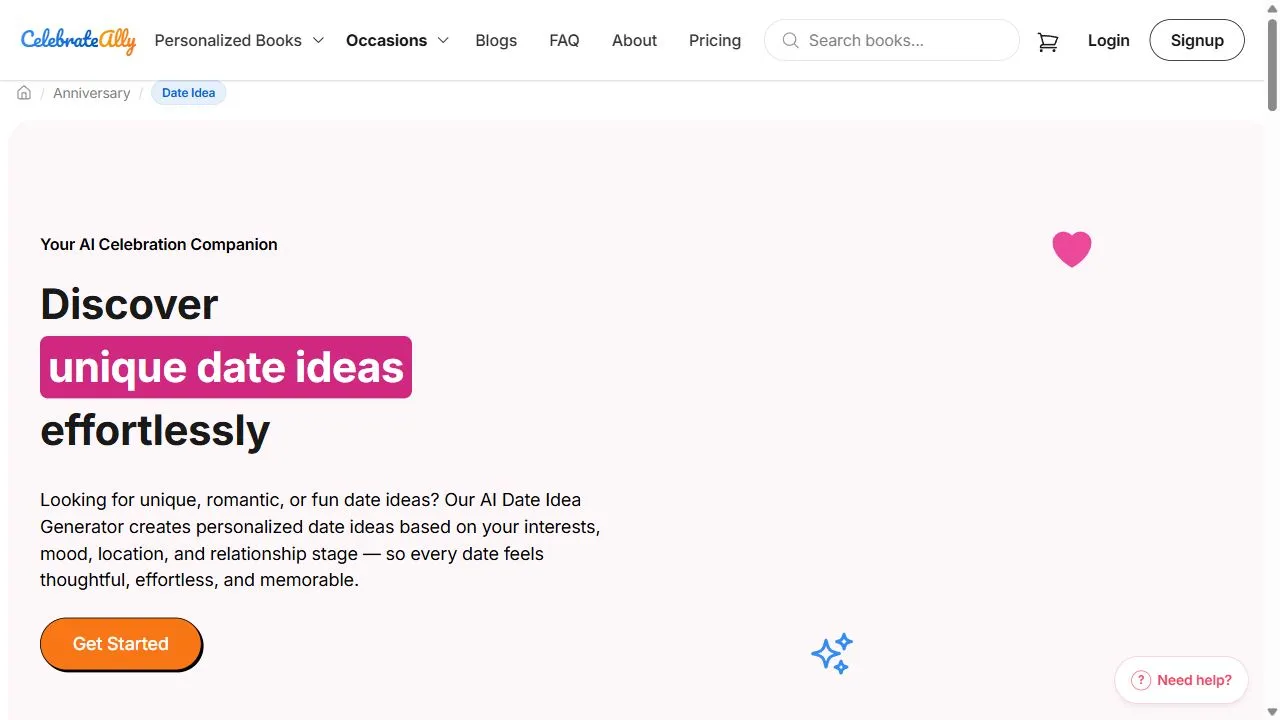The width and height of the screenshot is (1280, 720).
Task: Open the FAQ menu item
Action: pos(564,41)
